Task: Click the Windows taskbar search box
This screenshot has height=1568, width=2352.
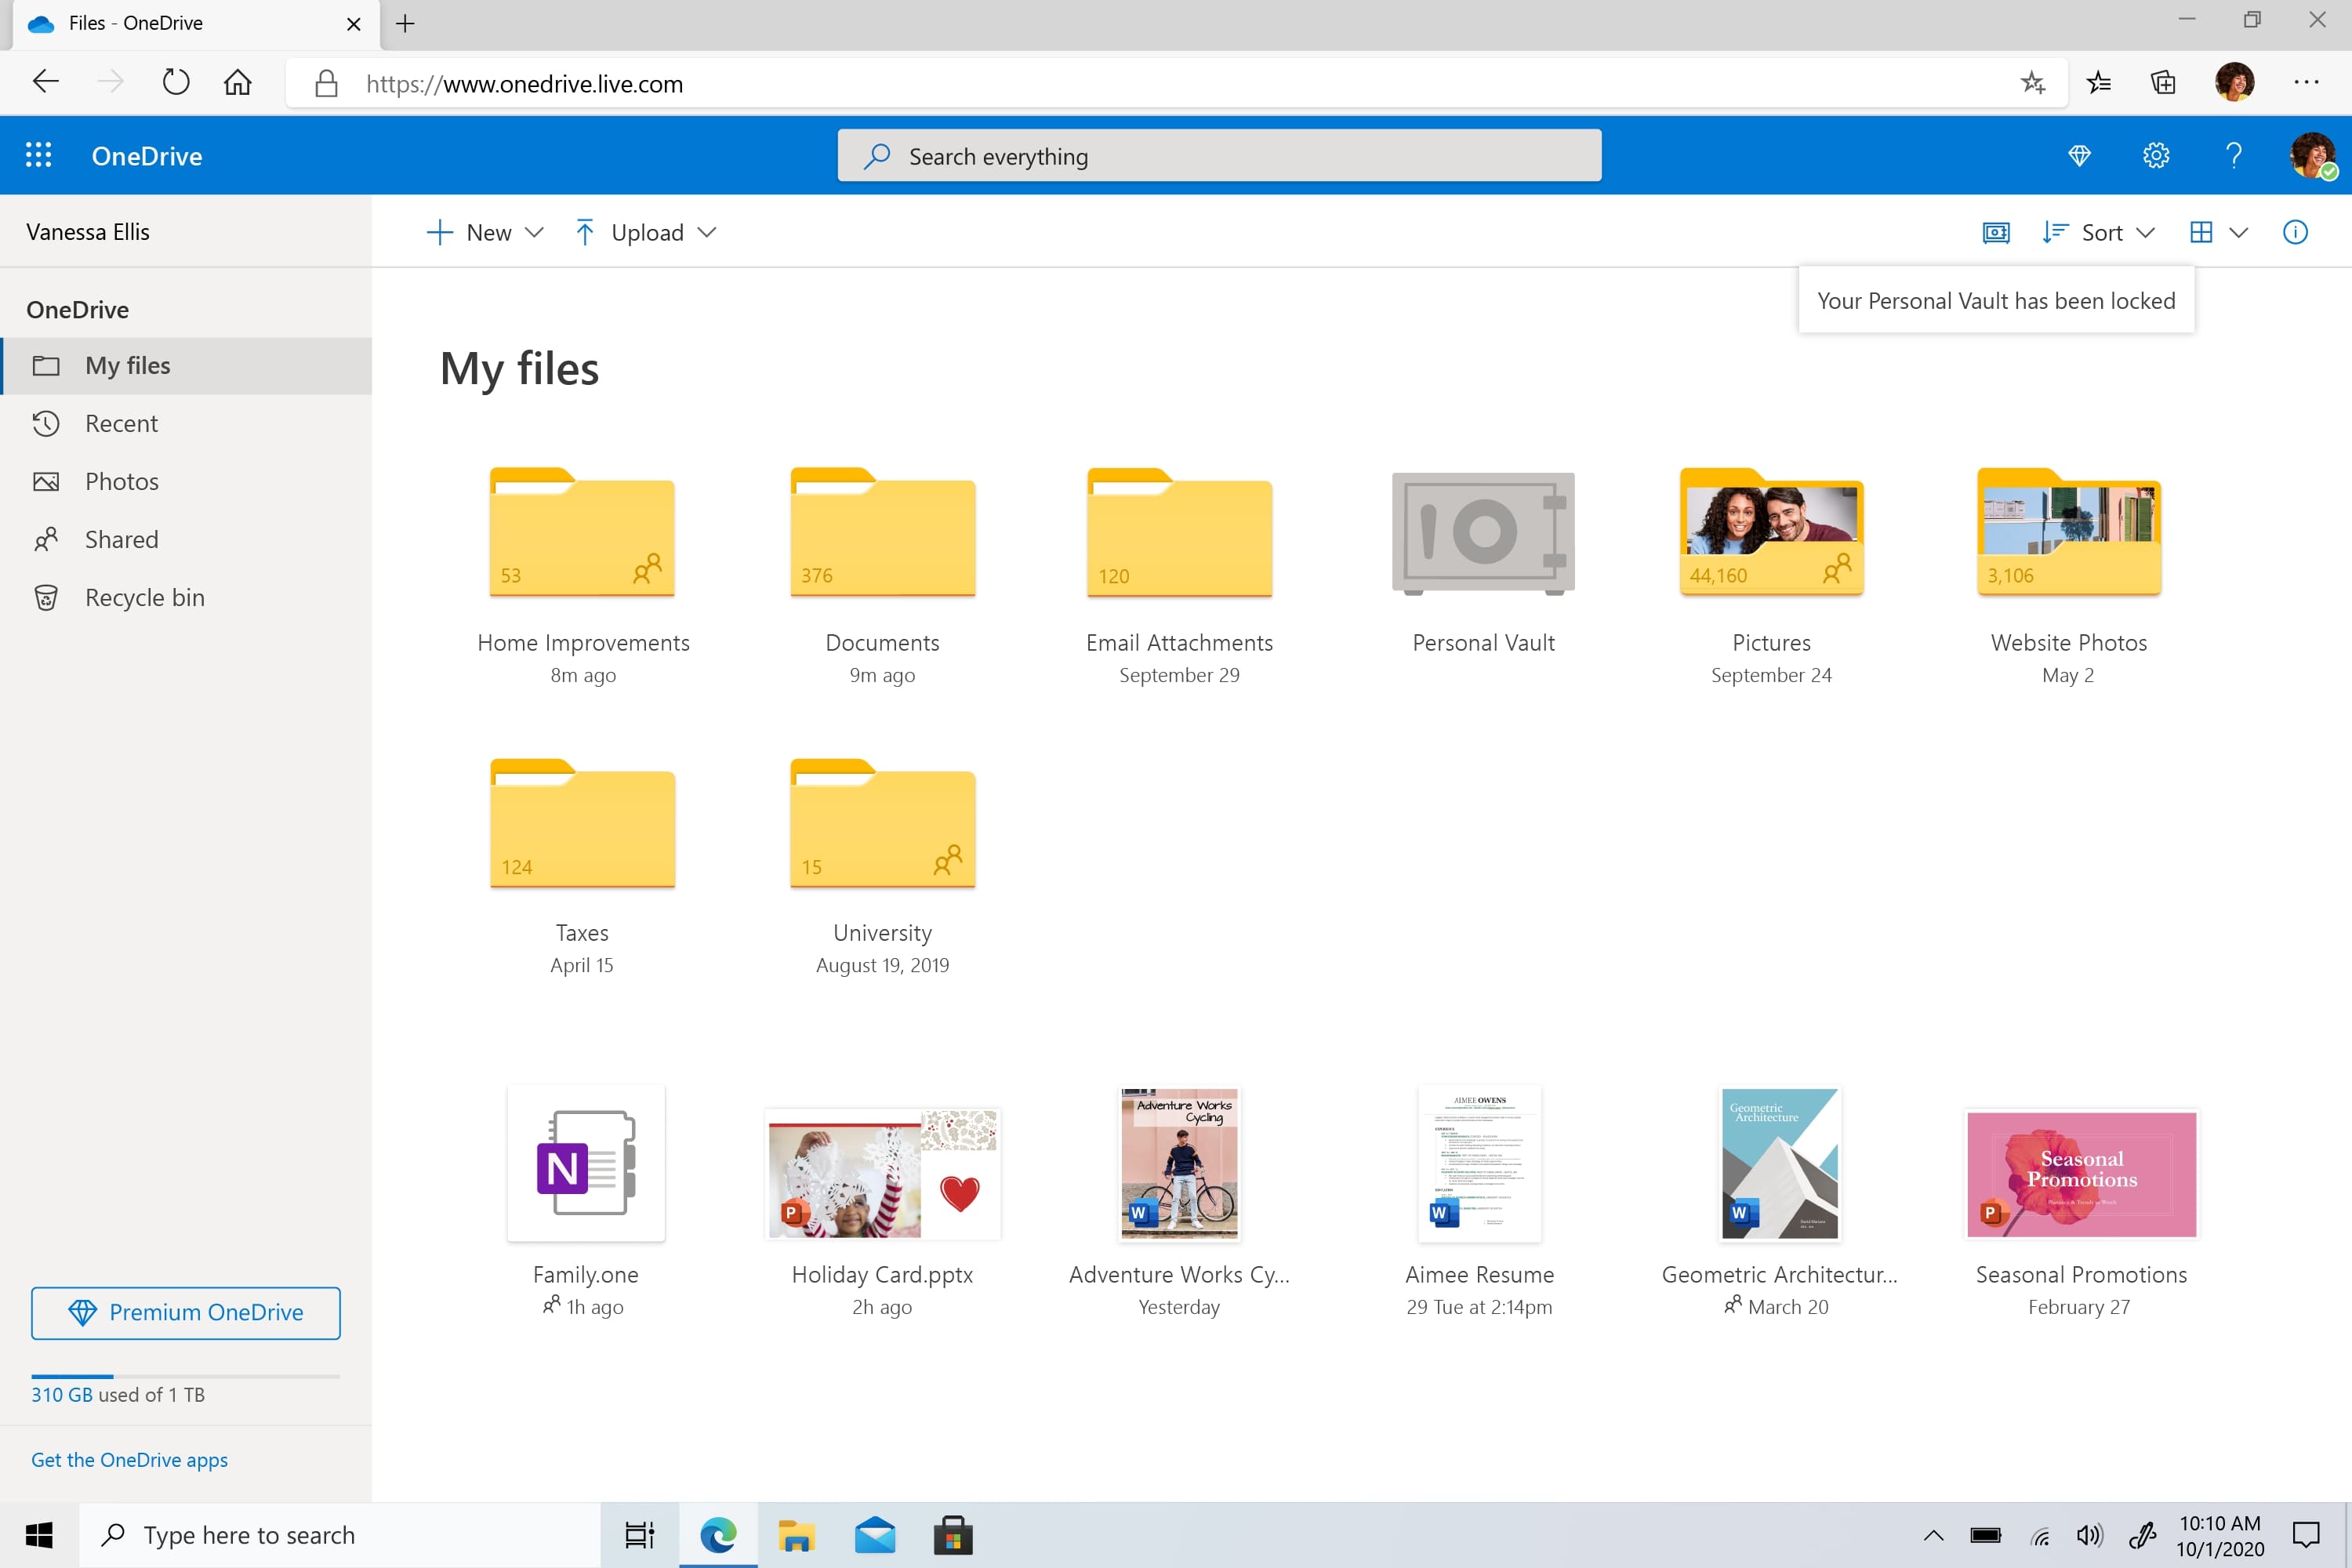Action: pos(340,1534)
